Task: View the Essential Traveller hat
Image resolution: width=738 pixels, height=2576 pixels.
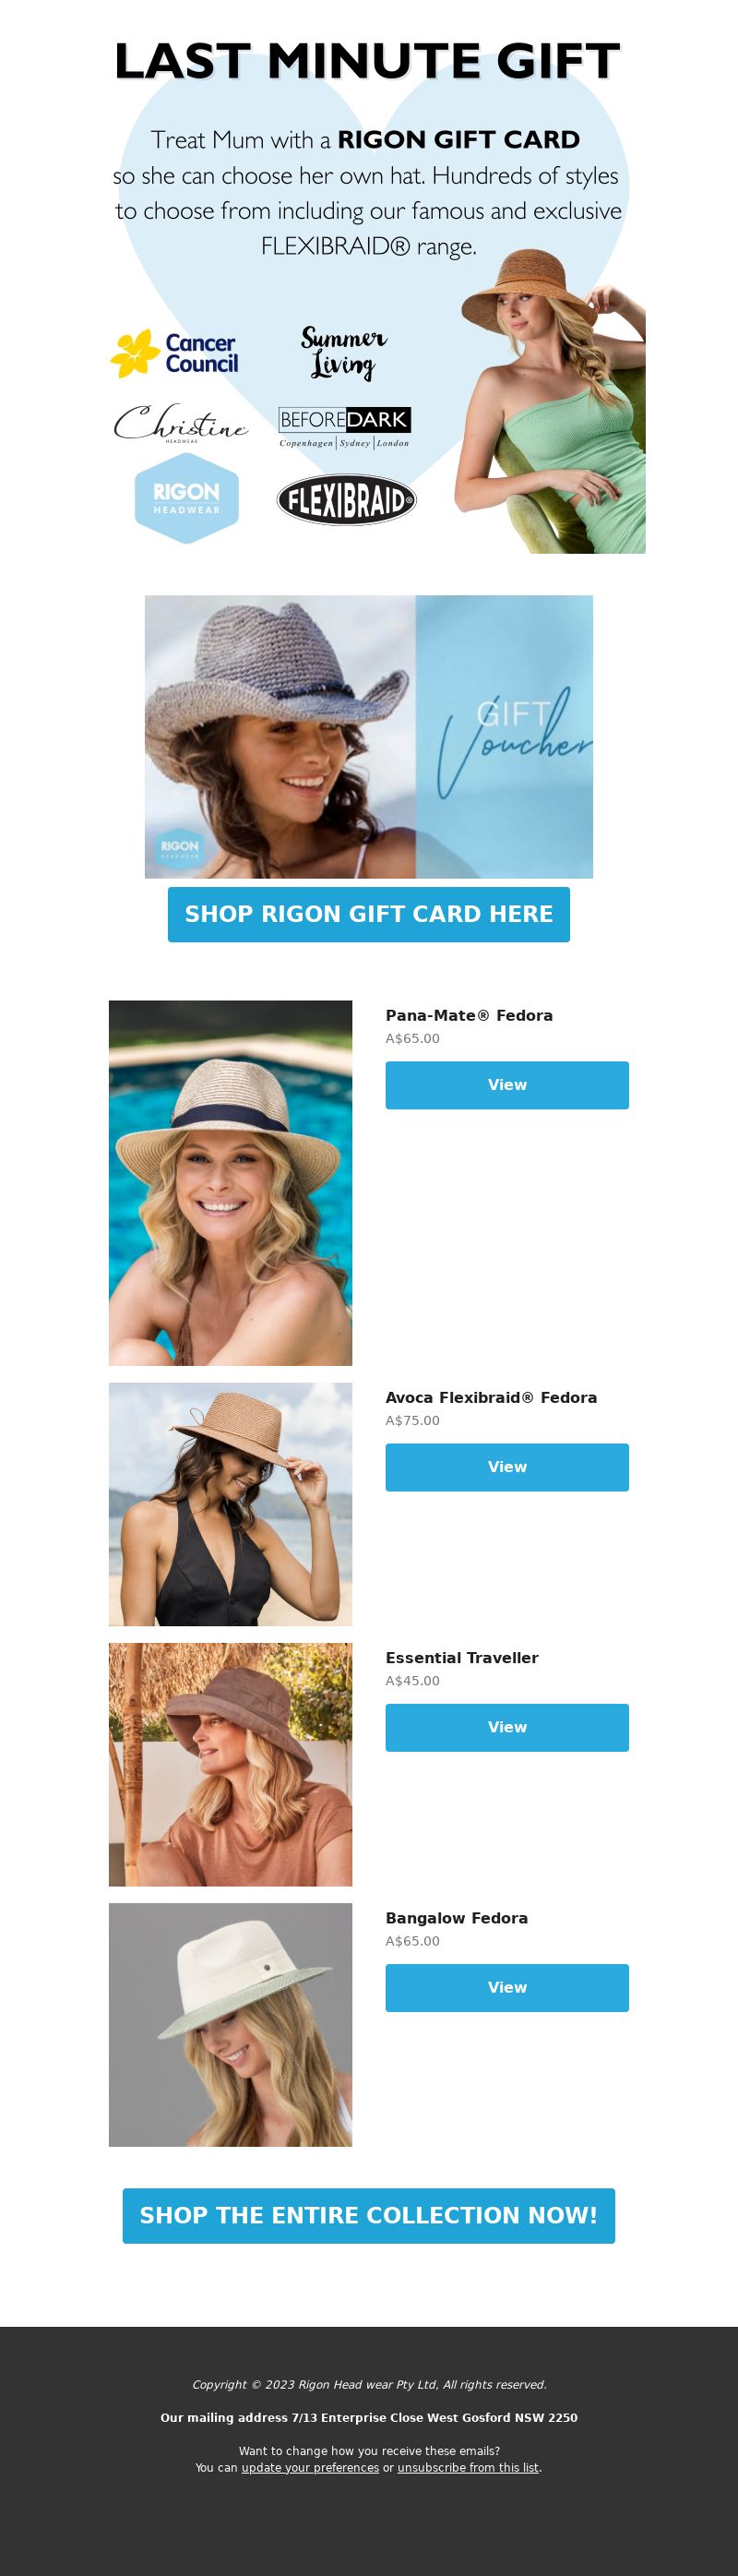Action: [x=507, y=1727]
